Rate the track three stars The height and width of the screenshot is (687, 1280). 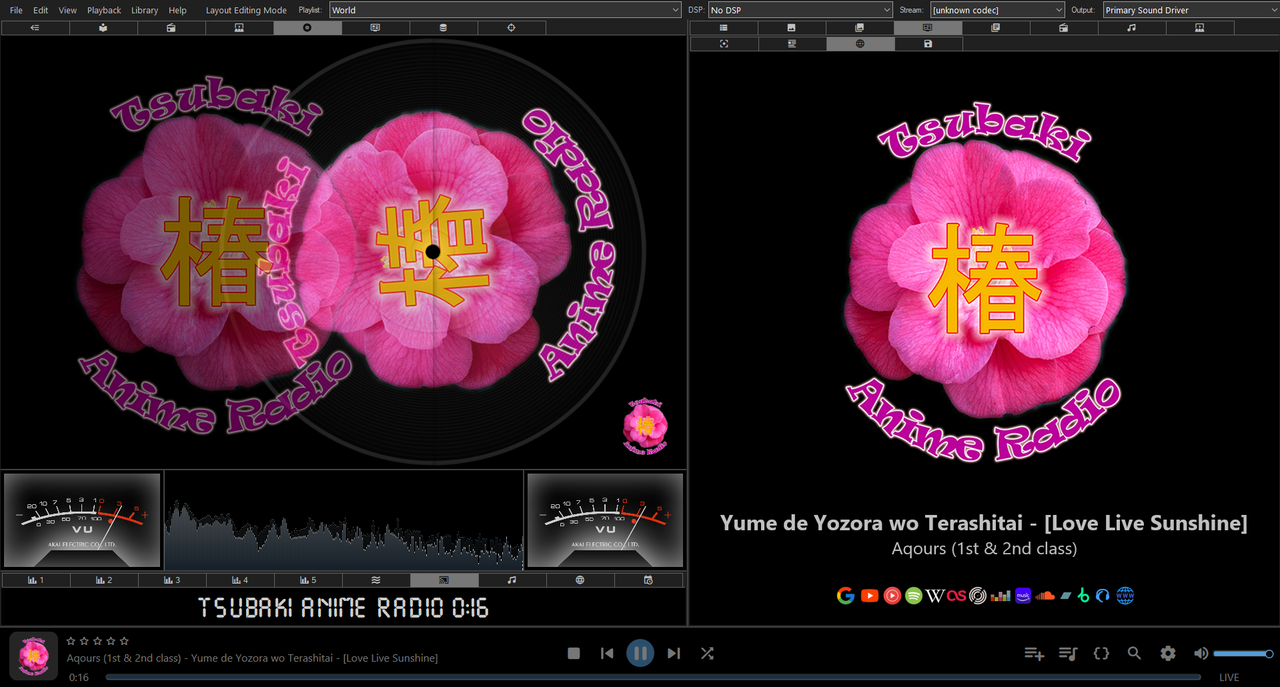pyautogui.click(x=98, y=641)
